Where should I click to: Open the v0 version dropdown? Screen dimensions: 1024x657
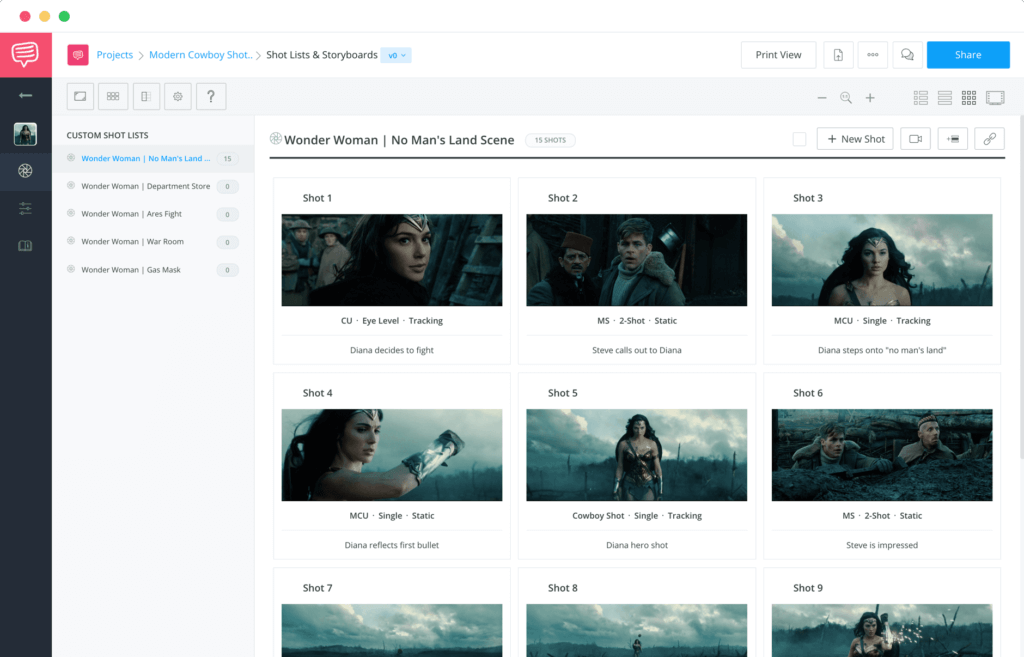click(x=396, y=55)
